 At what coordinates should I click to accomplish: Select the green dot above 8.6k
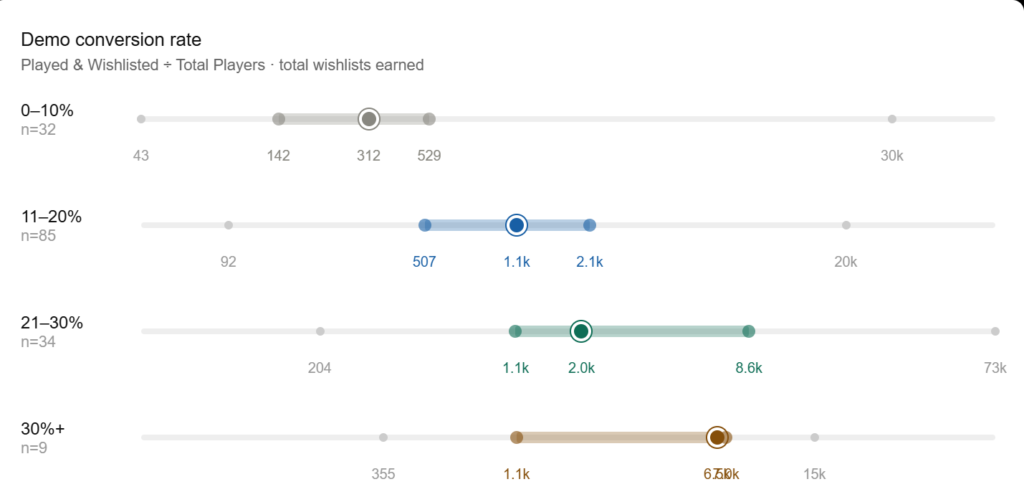click(749, 331)
